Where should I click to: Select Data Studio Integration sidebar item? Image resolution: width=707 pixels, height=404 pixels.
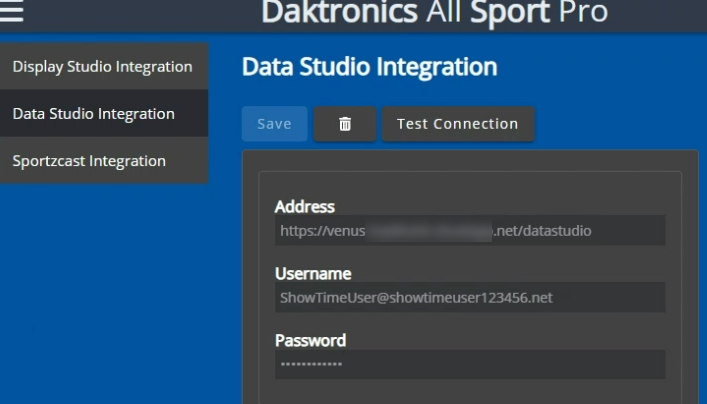click(x=94, y=114)
